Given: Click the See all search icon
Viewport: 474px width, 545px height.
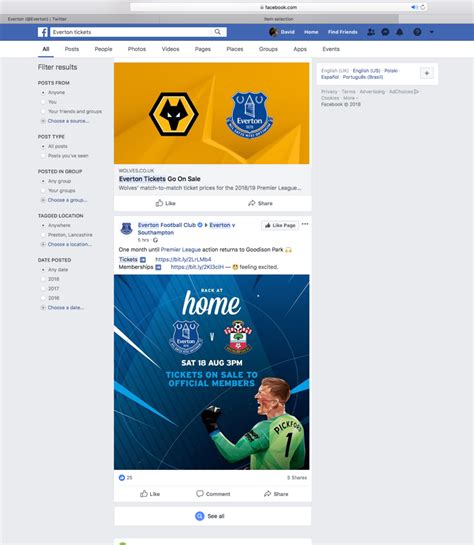Looking at the screenshot, I should pos(199,516).
